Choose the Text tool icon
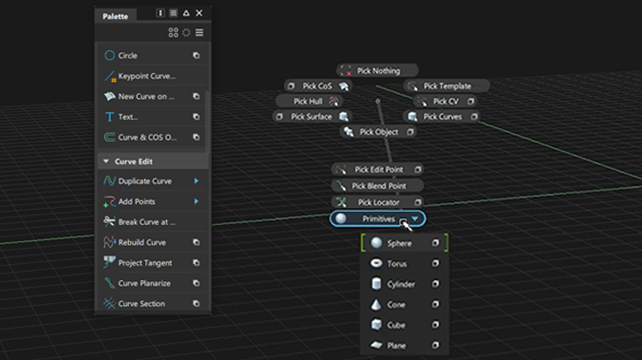The width and height of the screenshot is (642, 360). [x=109, y=117]
